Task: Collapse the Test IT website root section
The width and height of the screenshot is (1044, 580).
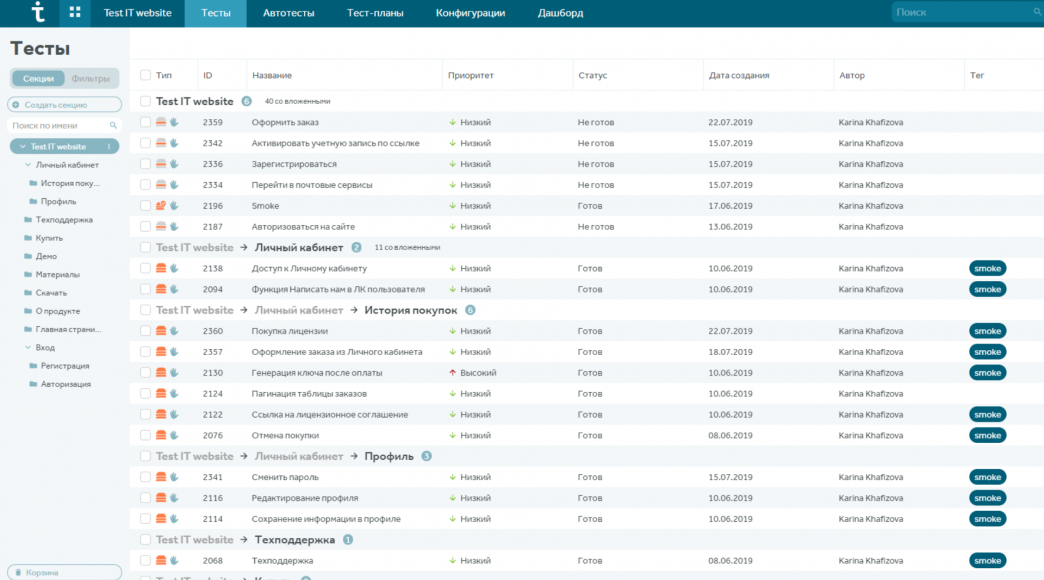Action: 21,147
